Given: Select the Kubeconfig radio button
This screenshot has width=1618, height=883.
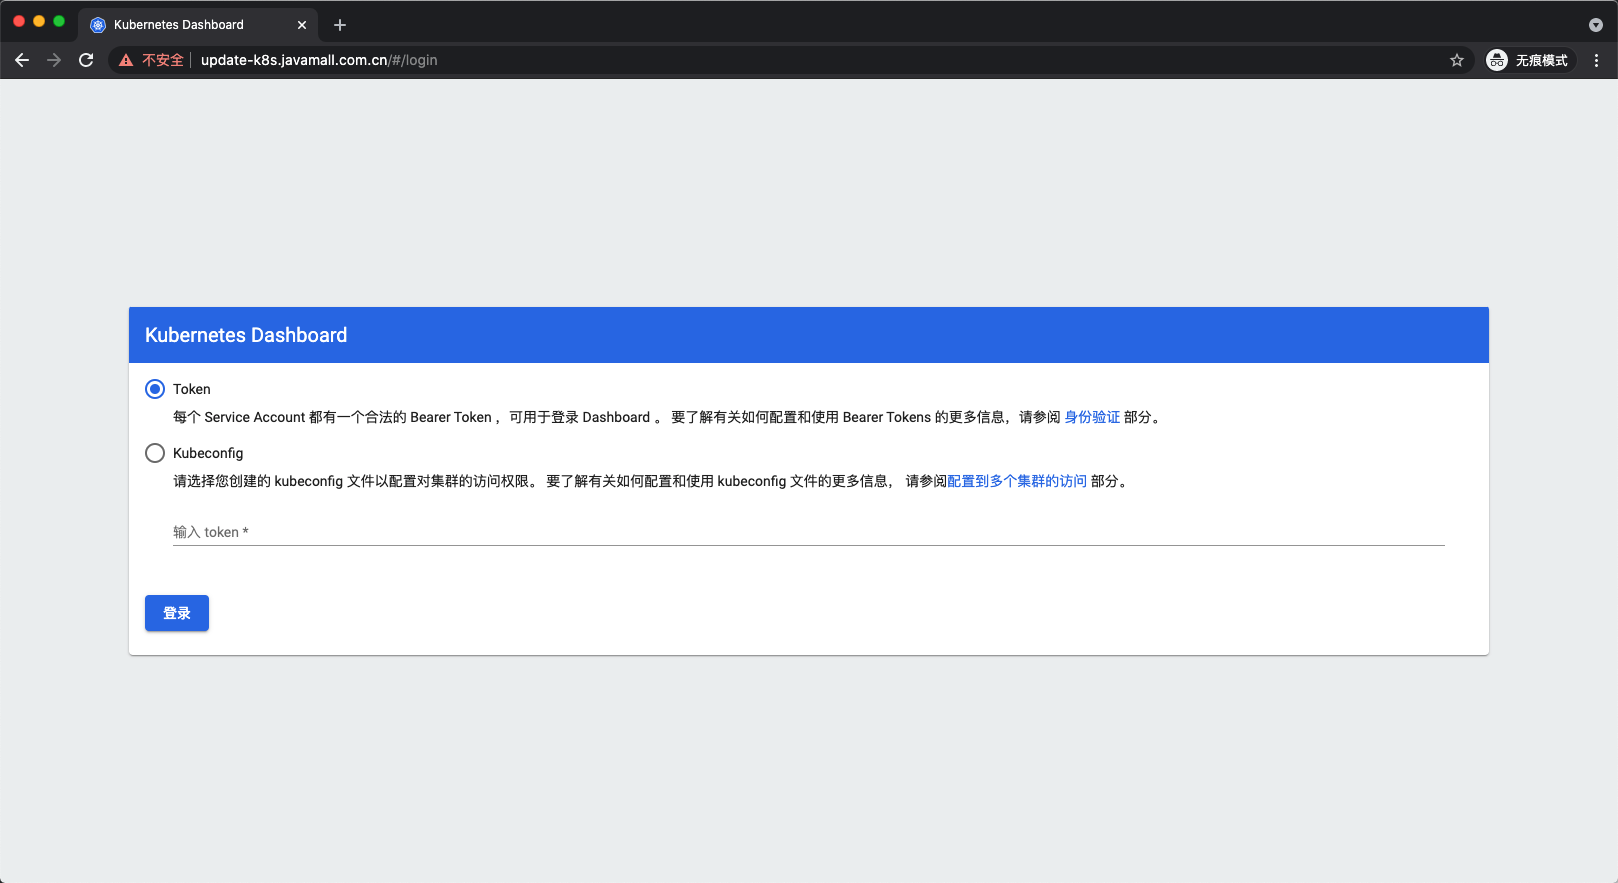Looking at the screenshot, I should pos(155,453).
